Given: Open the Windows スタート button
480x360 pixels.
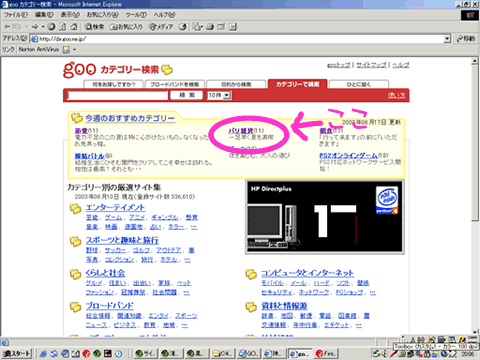Looking at the screenshot, I should (x=16, y=353).
